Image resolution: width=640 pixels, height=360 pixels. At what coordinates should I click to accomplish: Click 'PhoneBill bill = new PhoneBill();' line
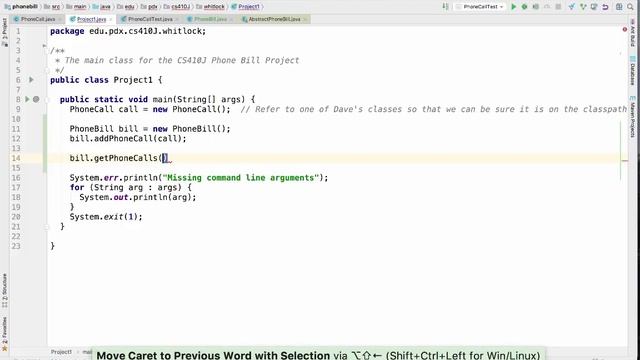[150, 129]
